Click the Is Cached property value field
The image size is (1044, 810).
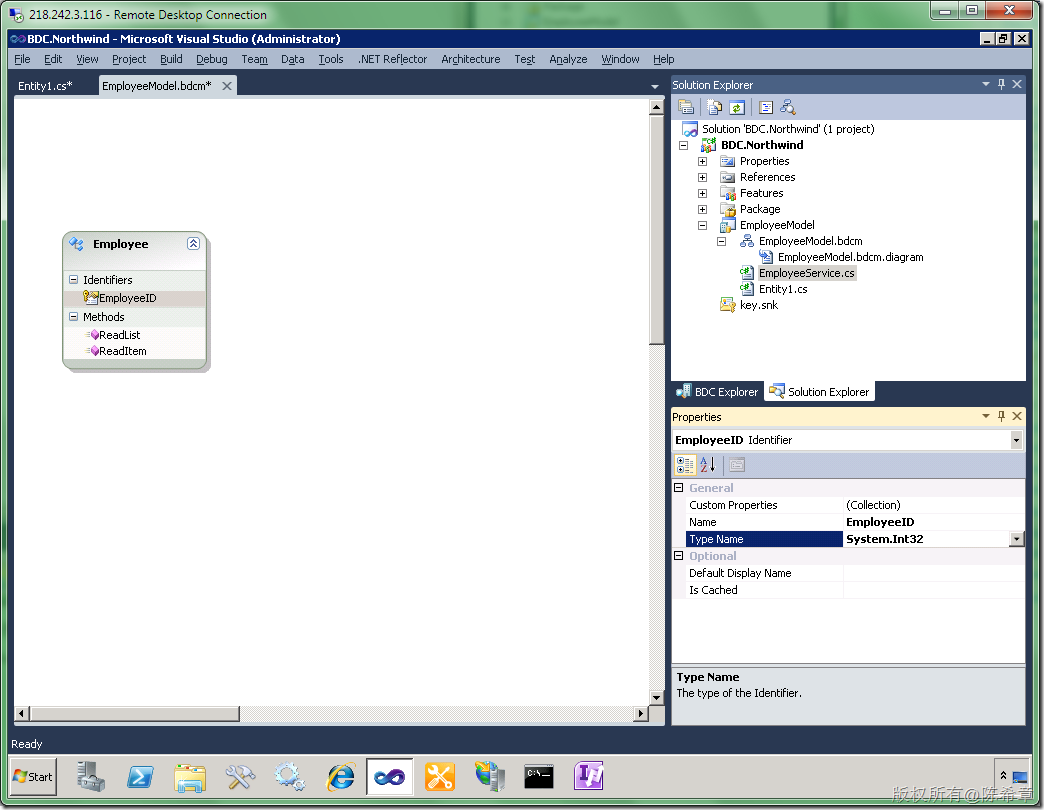(x=933, y=590)
